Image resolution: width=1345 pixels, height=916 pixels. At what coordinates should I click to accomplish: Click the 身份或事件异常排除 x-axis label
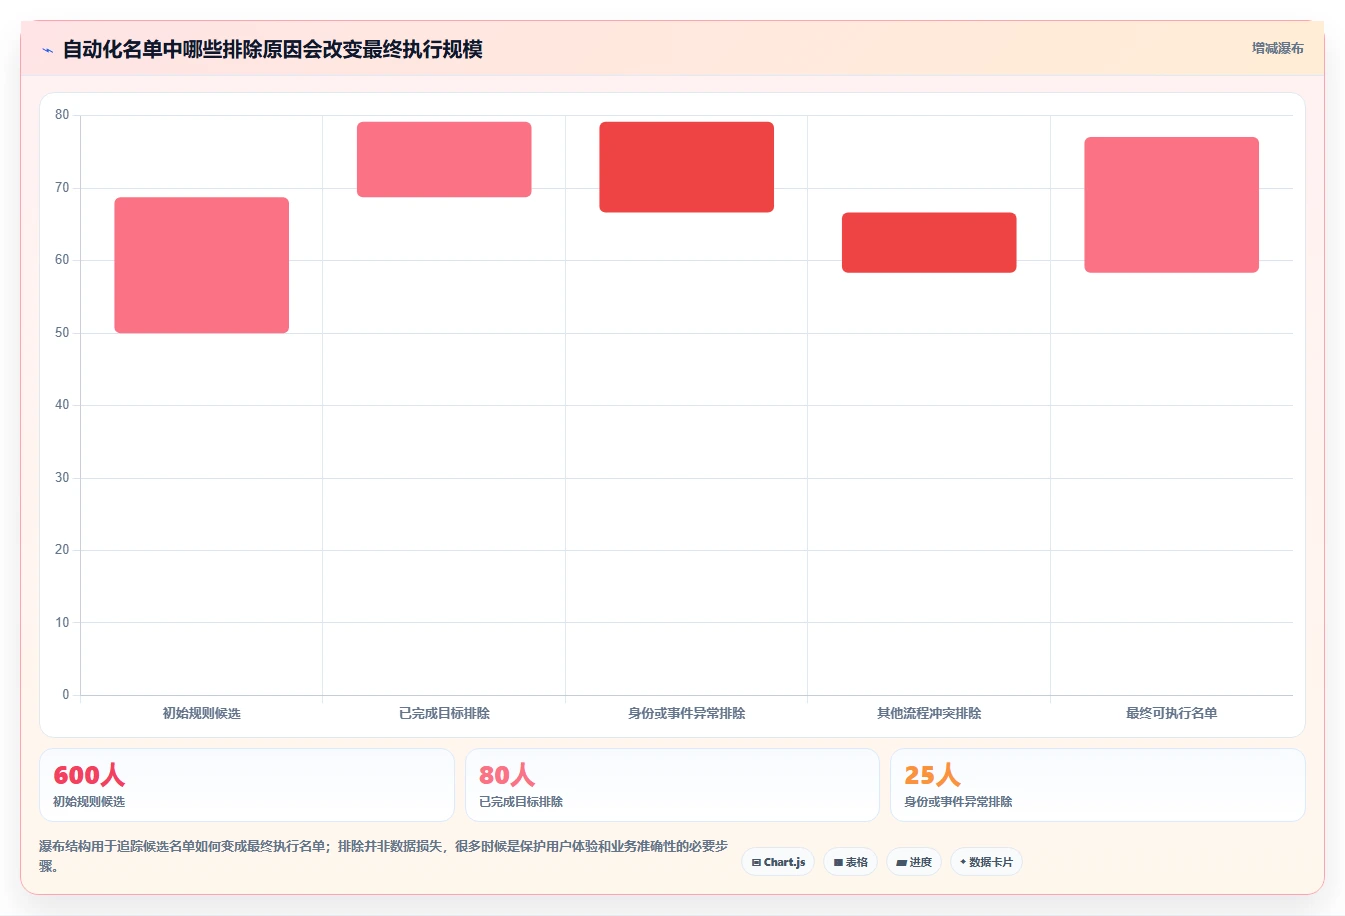point(687,713)
